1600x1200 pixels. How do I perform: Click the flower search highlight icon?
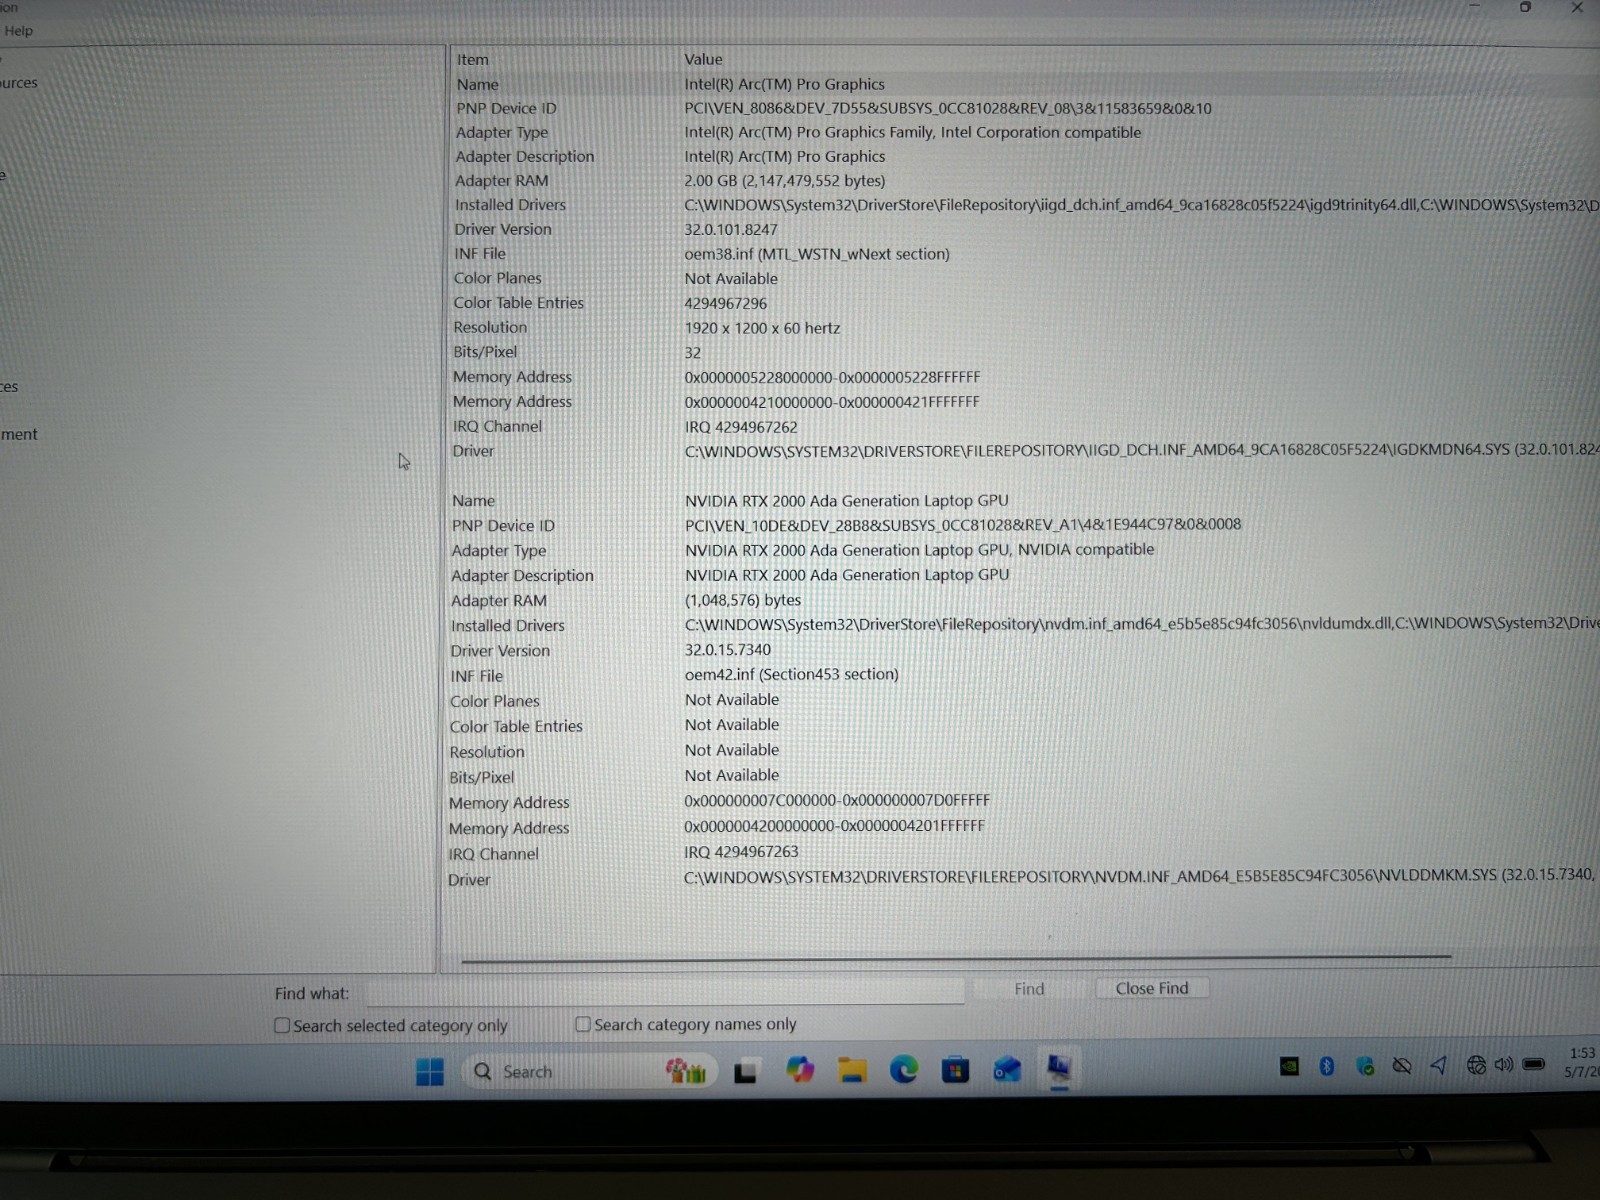pyautogui.click(x=686, y=1072)
